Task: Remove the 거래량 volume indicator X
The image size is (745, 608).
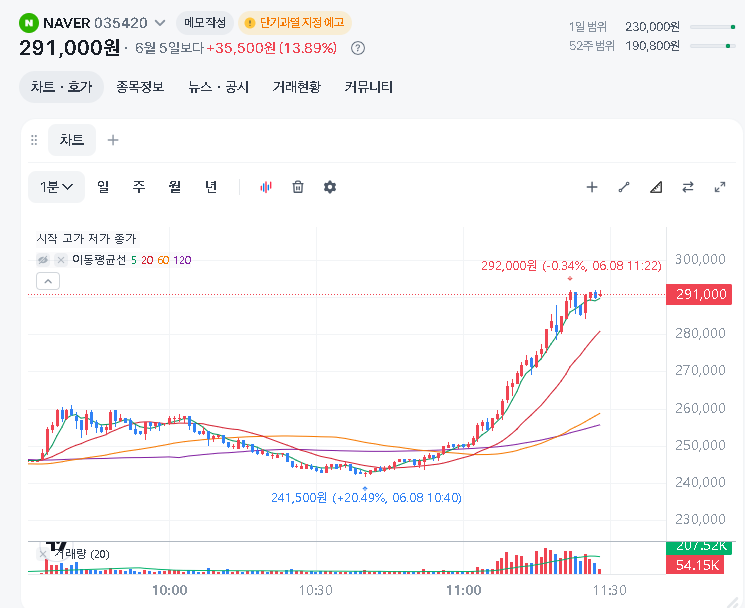Action: (43, 554)
